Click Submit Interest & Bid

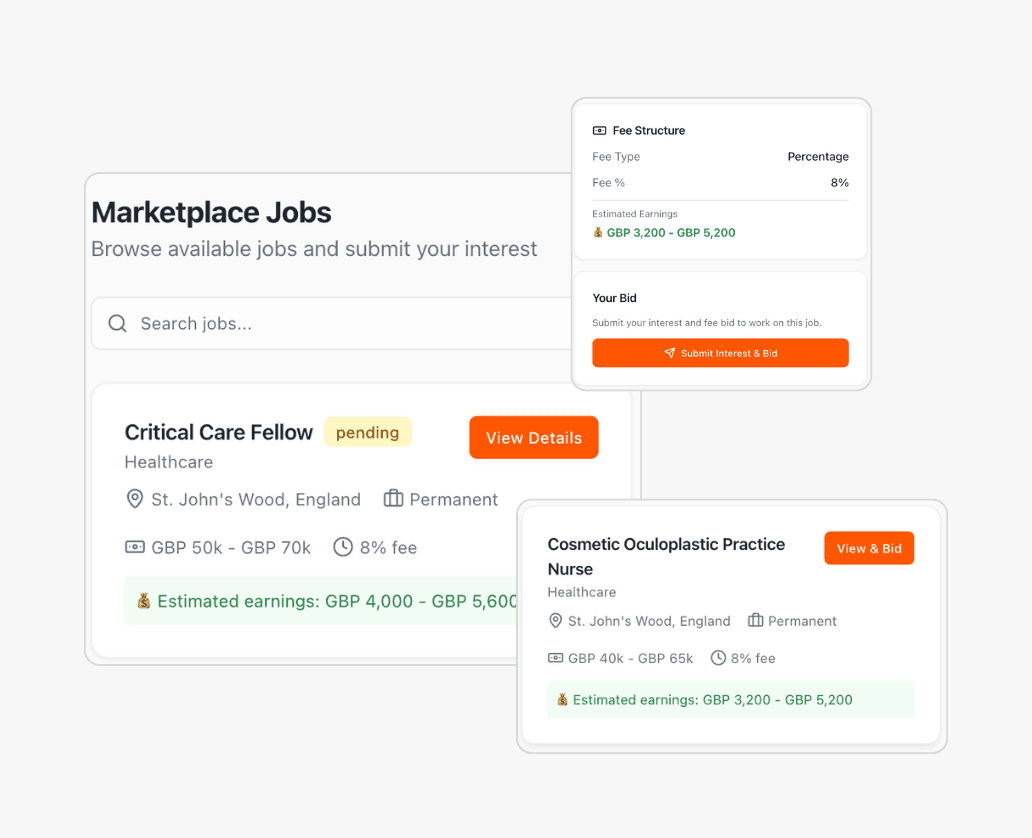720,353
